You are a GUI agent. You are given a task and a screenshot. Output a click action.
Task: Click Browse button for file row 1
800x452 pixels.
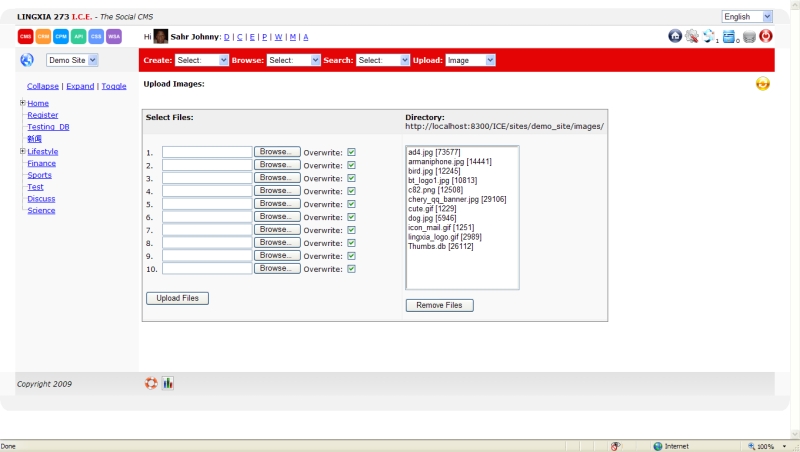(x=277, y=152)
